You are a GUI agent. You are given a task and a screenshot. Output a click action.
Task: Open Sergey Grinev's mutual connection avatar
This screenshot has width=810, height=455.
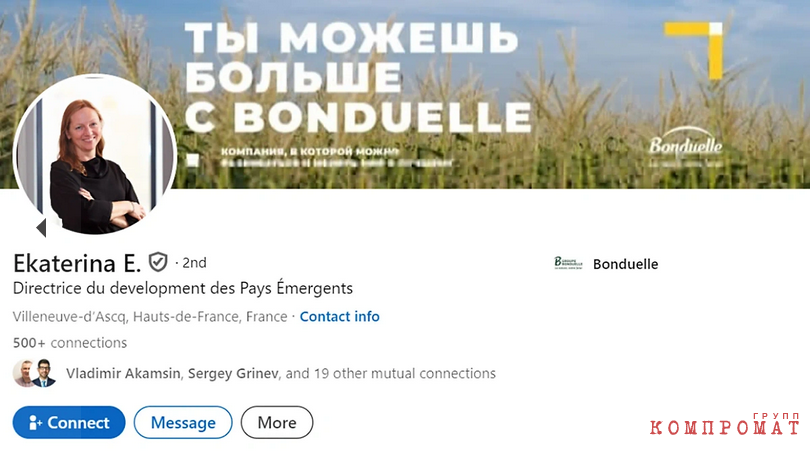(44, 373)
